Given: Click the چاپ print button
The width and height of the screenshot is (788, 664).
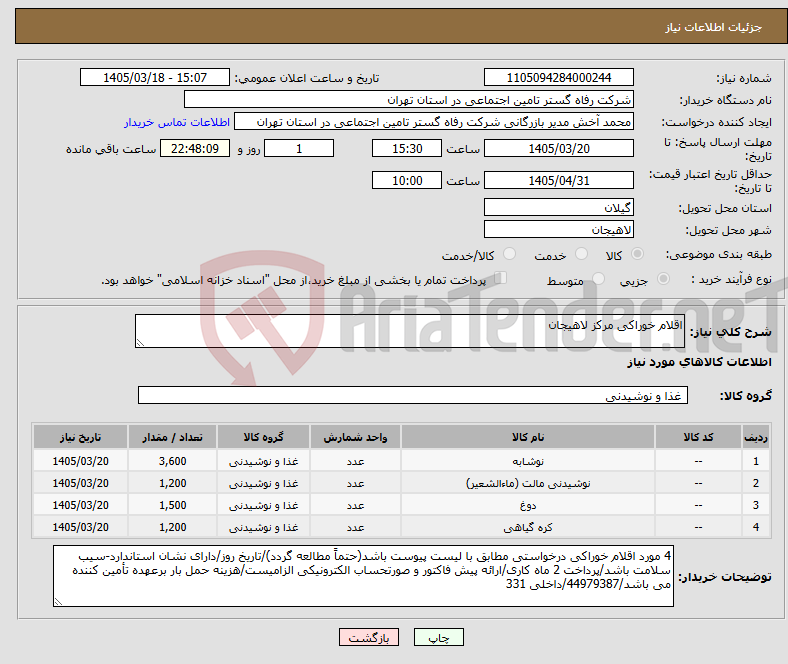Looking at the screenshot, I should [x=439, y=637].
